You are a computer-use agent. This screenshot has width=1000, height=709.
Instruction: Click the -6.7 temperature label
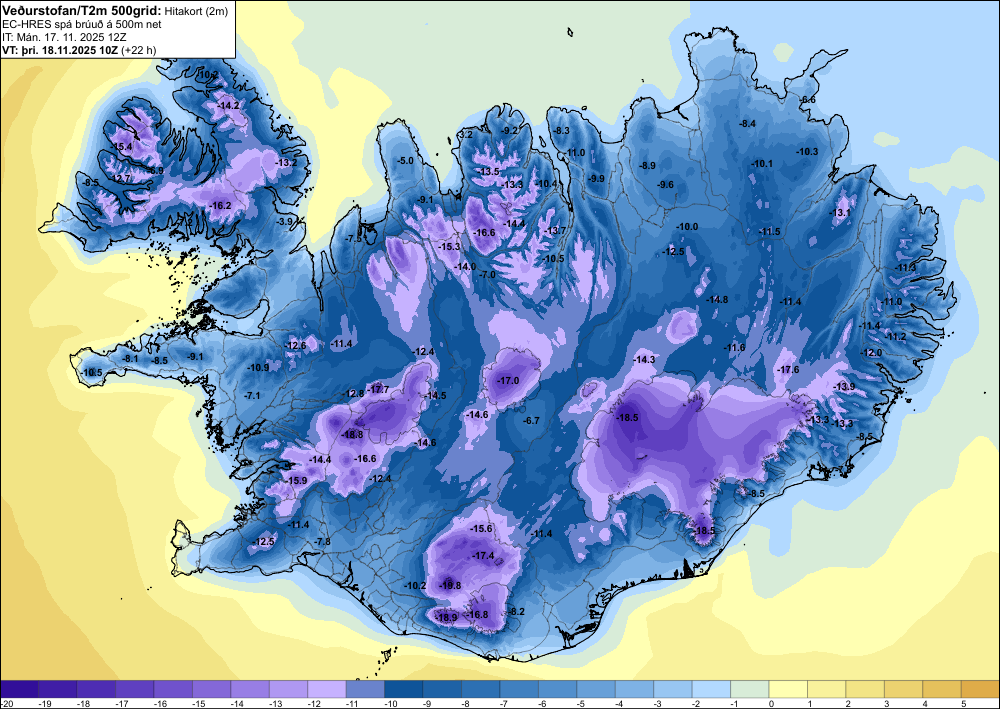coord(531,421)
